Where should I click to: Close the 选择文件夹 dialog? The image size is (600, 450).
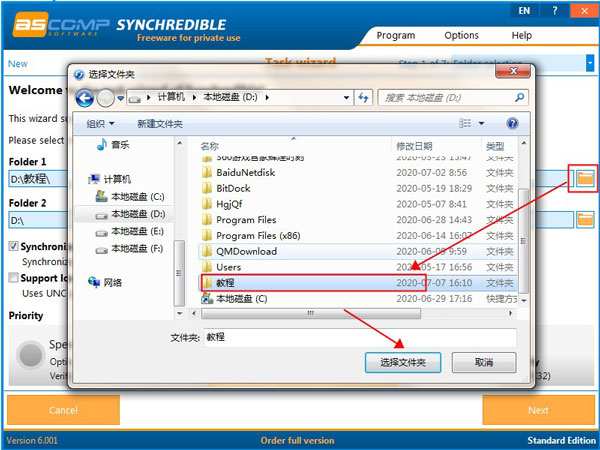(514, 71)
